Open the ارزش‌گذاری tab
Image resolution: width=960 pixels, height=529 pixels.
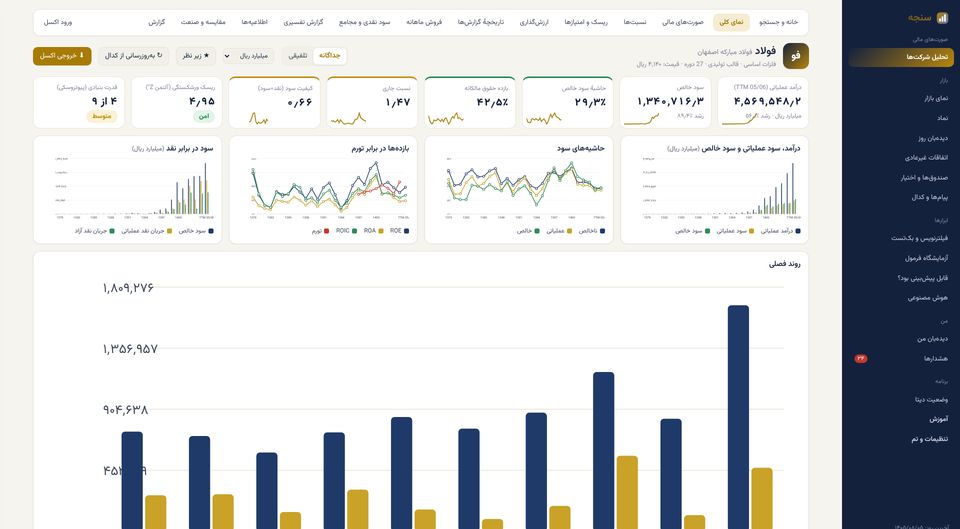534,22
